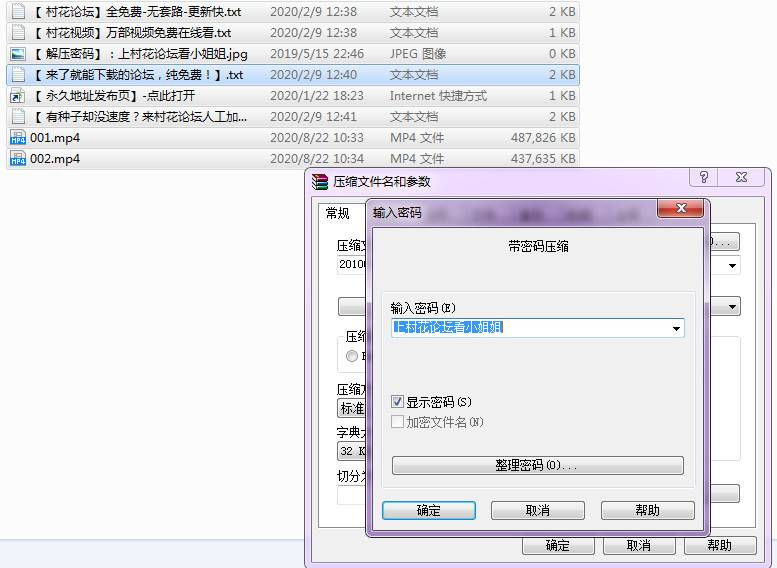Select the partially hidden radio button under 压缩
Image resolution: width=777 pixels, height=568 pixels.
(352, 356)
